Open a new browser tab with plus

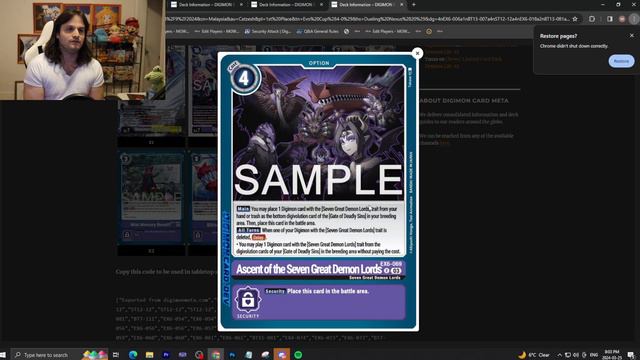[413, 5]
